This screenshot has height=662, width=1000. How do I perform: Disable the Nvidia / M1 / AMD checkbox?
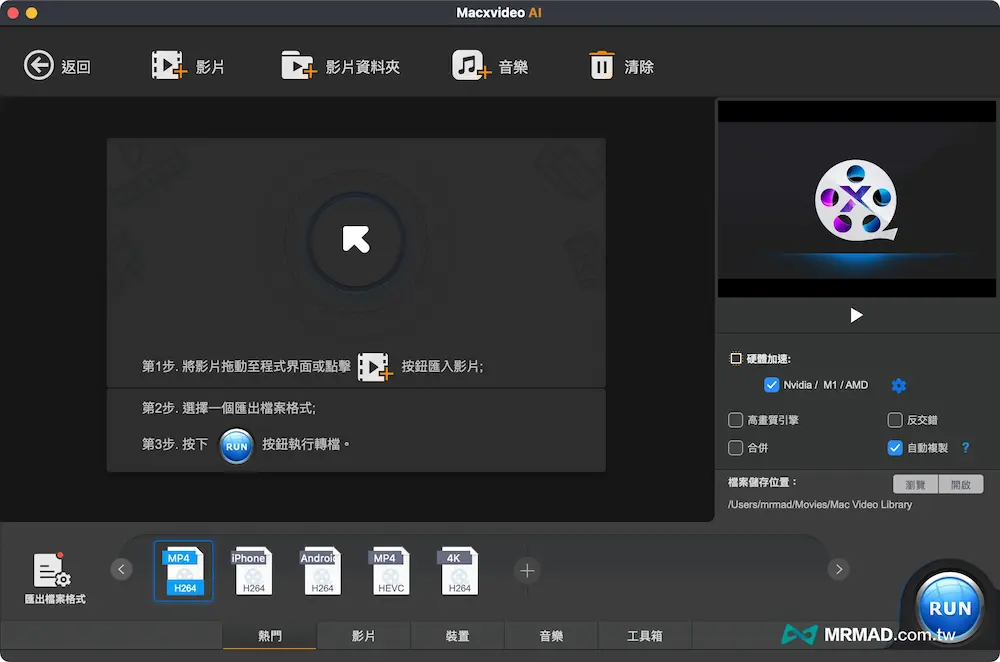pyautogui.click(x=771, y=385)
